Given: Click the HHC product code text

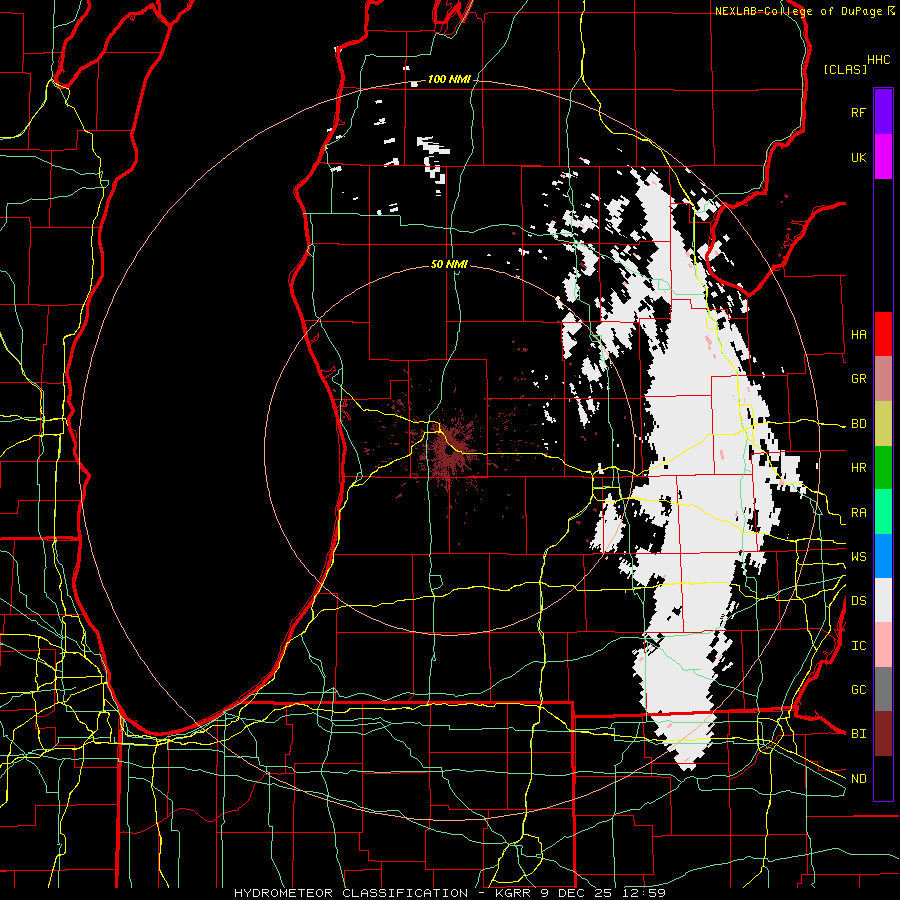Looking at the screenshot, I should click(x=879, y=60).
